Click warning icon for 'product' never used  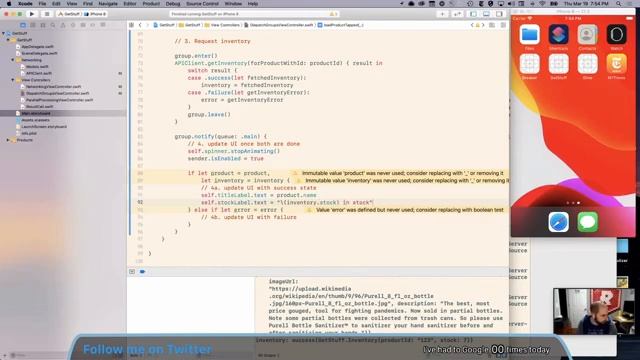point(295,173)
